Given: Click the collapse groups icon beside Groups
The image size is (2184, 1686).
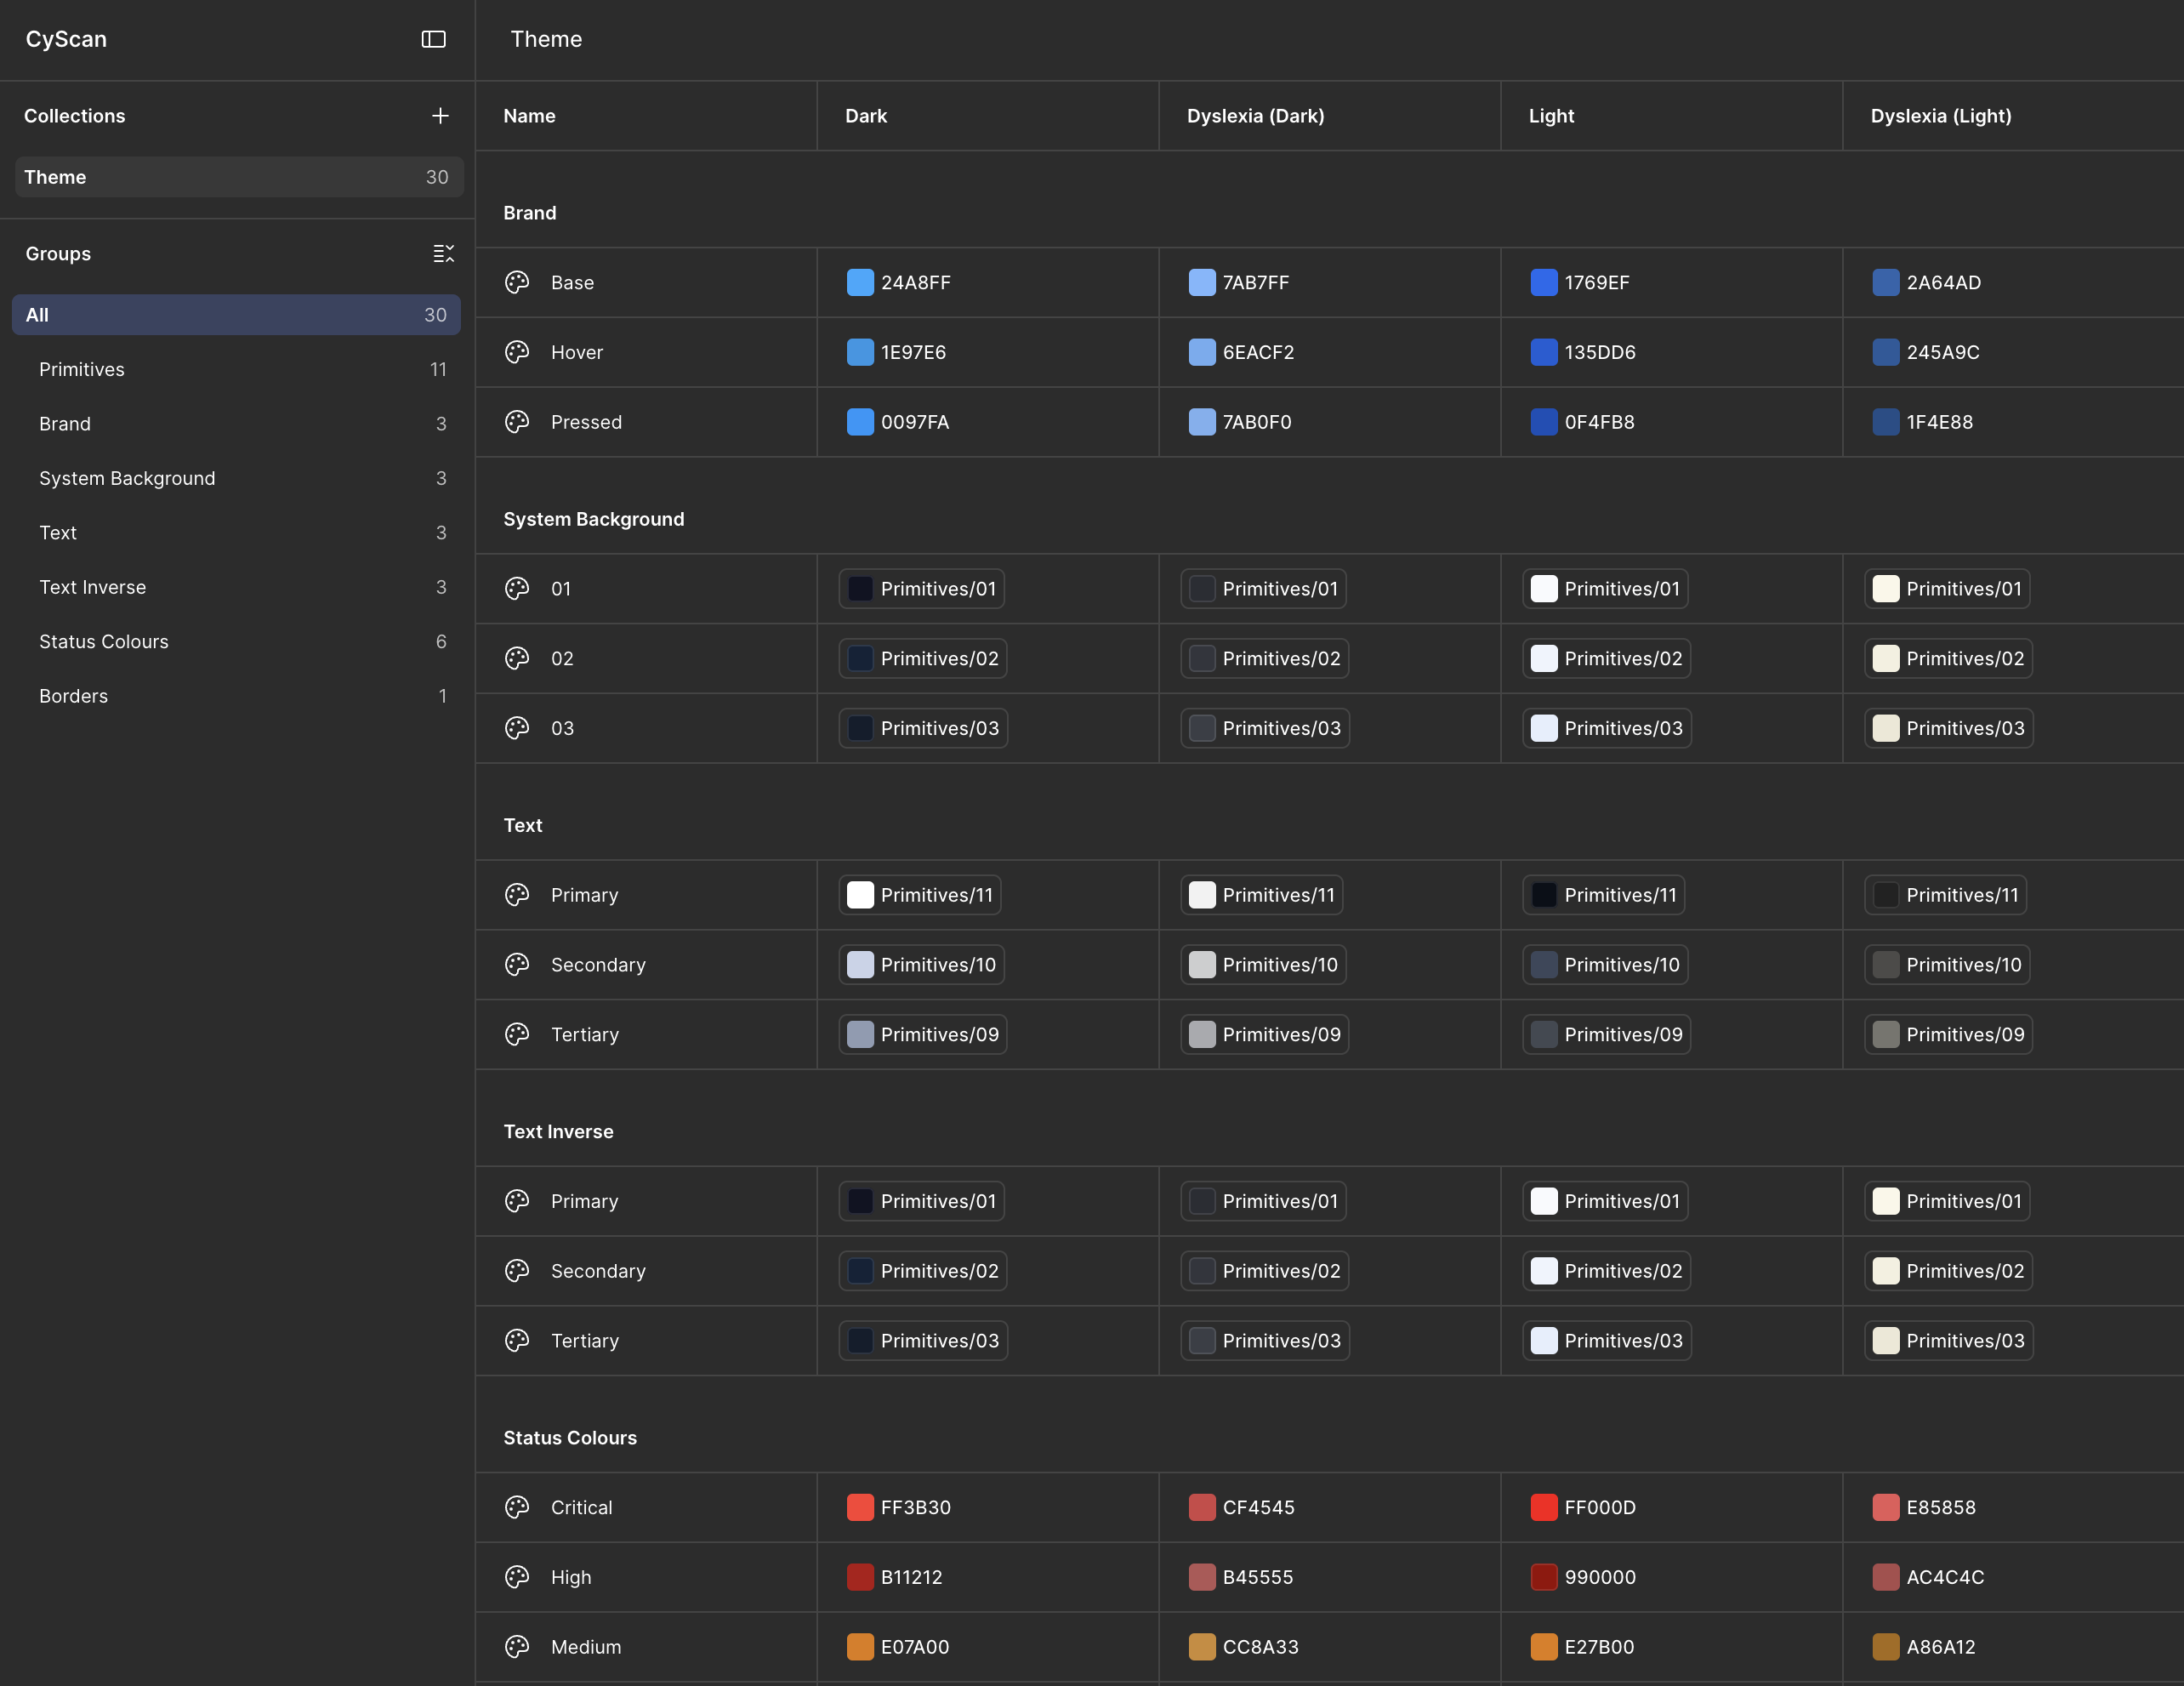Looking at the screenshot, I should pyautogui.click(x=443, y=254).
